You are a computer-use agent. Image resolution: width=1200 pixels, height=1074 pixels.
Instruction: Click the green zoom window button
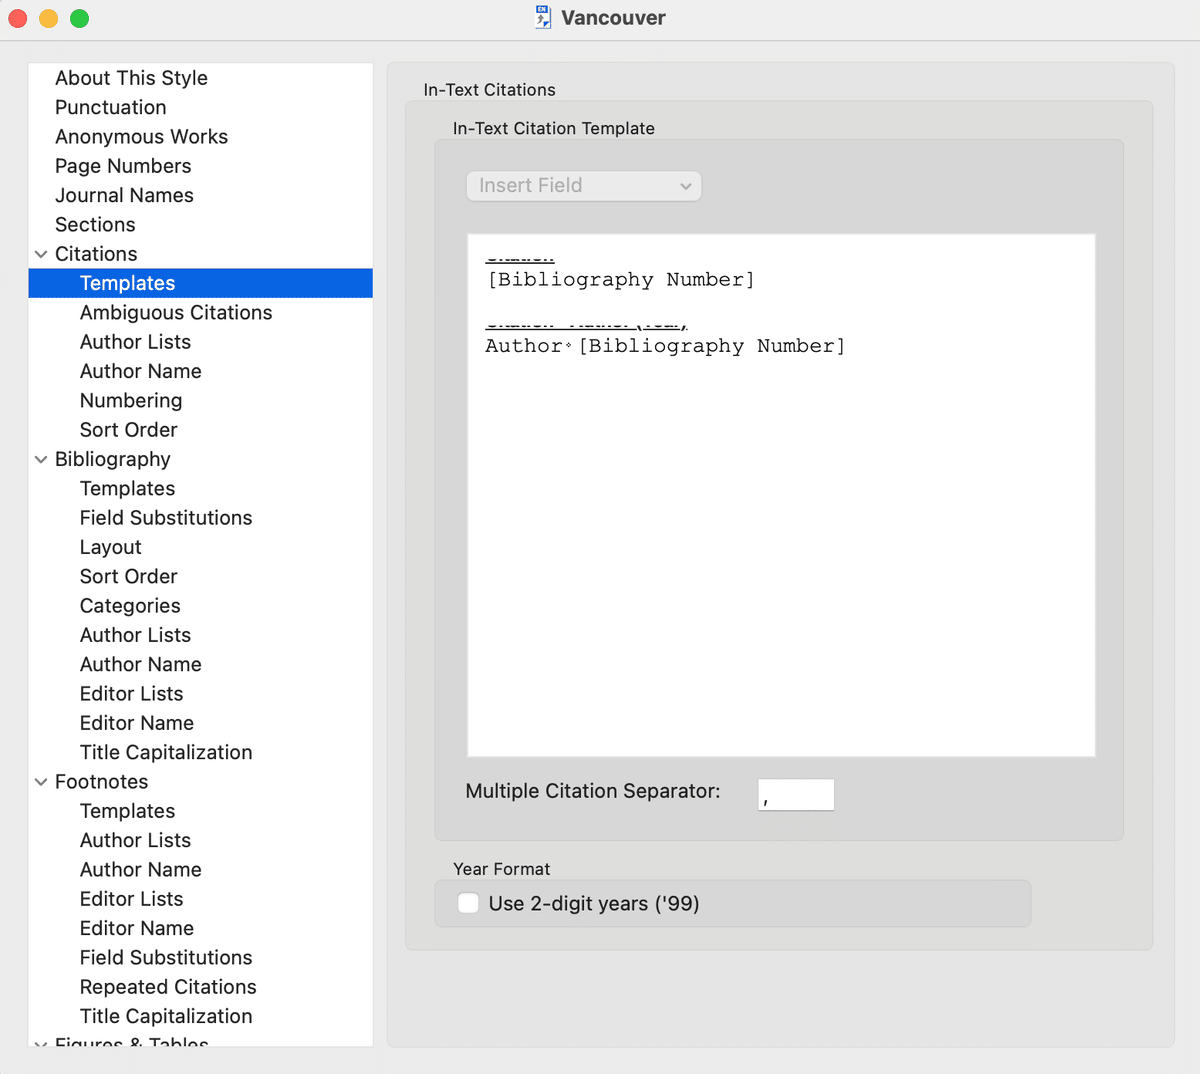point(80,18)
